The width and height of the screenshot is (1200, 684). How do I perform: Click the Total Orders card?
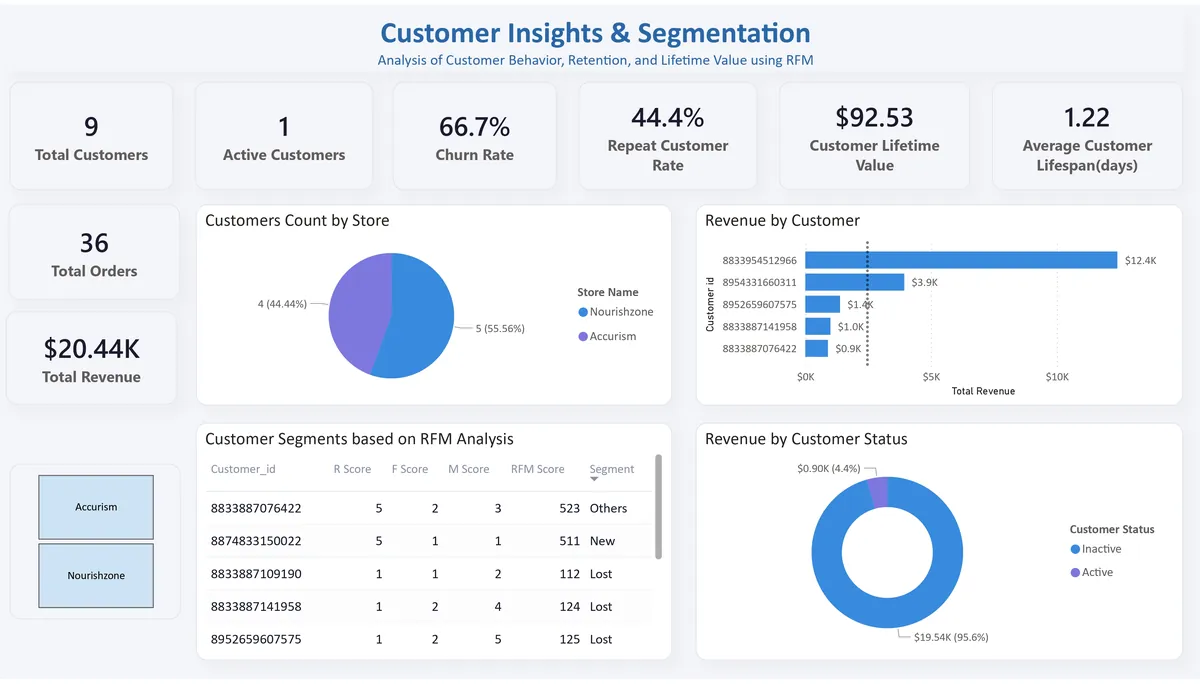[x=94, y=252]
